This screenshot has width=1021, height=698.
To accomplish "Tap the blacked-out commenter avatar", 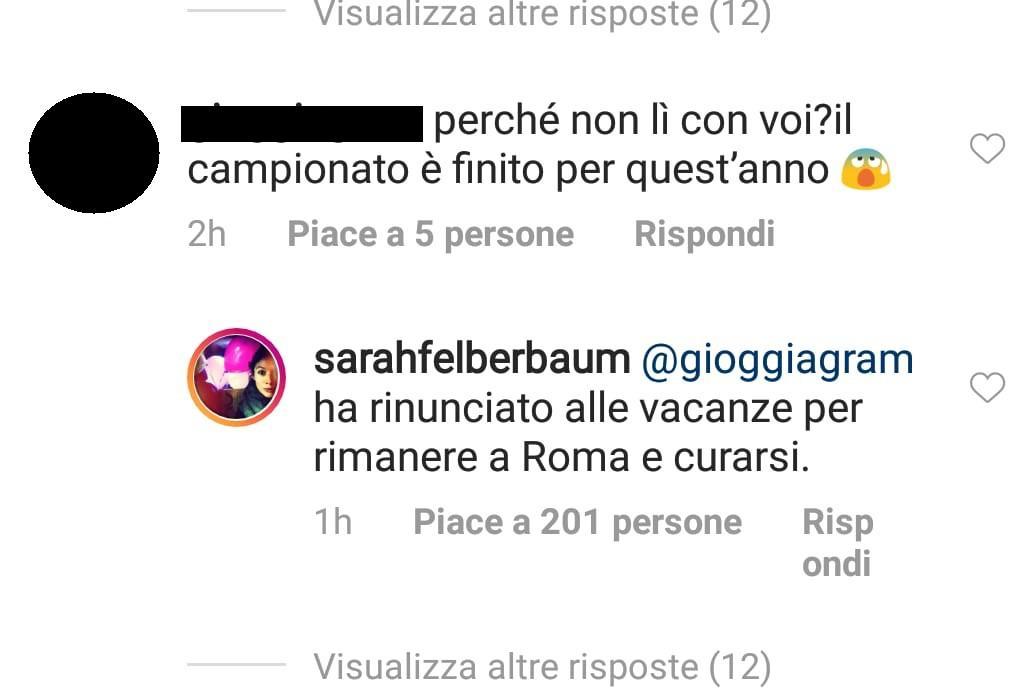I will 94,152.
